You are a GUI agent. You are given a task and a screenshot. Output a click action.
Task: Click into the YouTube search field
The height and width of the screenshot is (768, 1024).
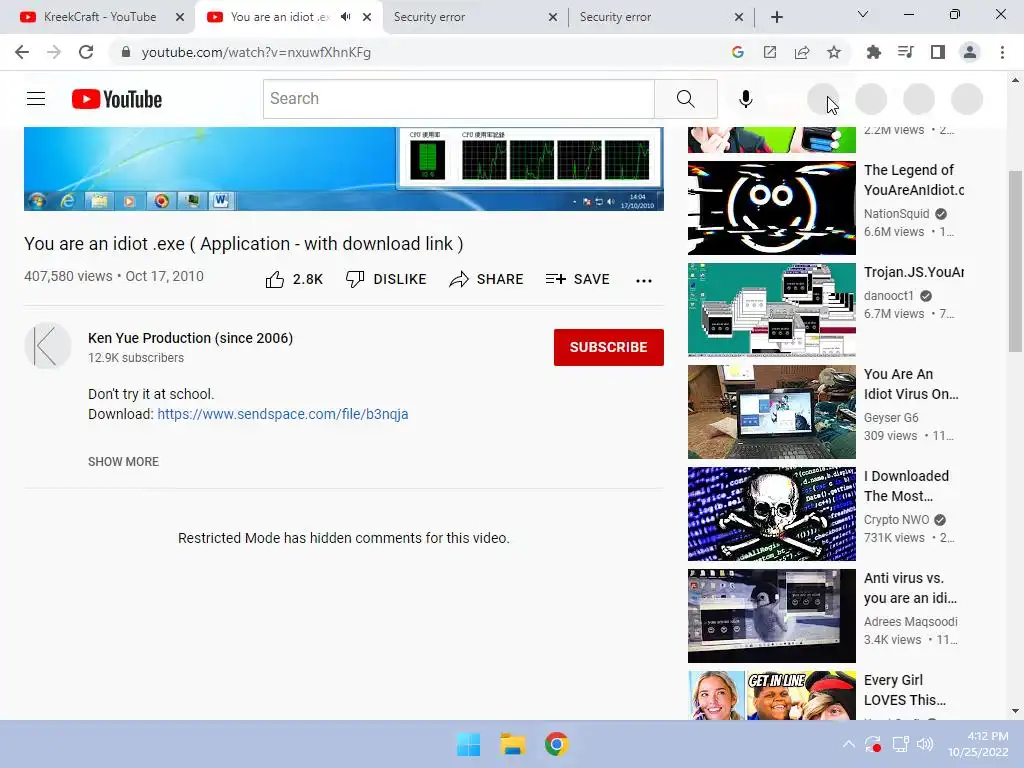459,99
